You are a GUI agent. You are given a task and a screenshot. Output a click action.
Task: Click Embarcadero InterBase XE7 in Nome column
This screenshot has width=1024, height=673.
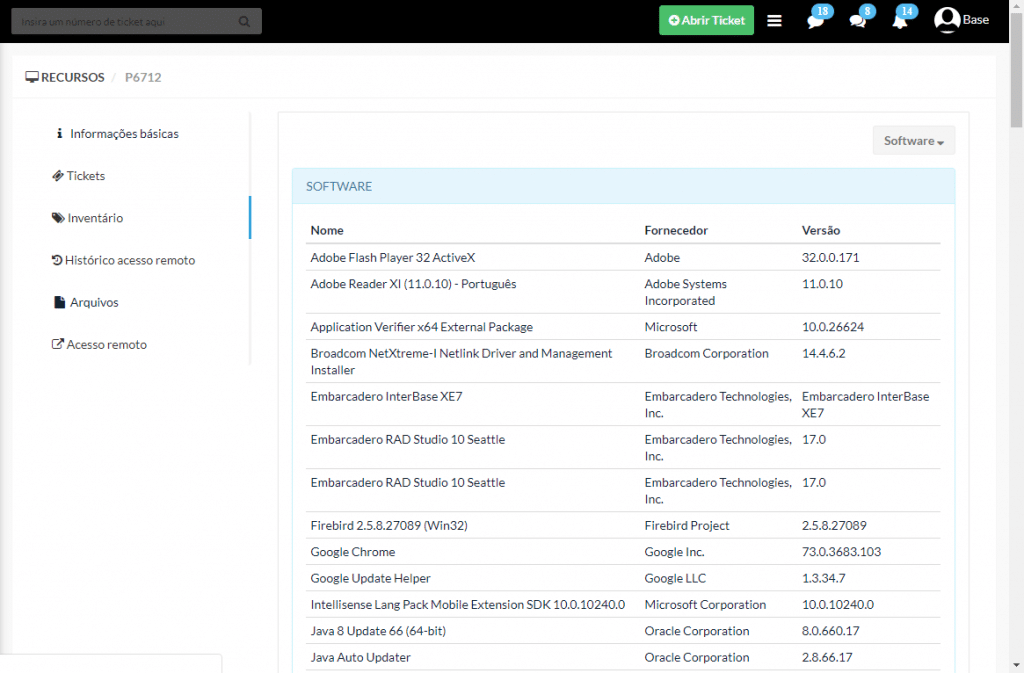coord(386,396)
